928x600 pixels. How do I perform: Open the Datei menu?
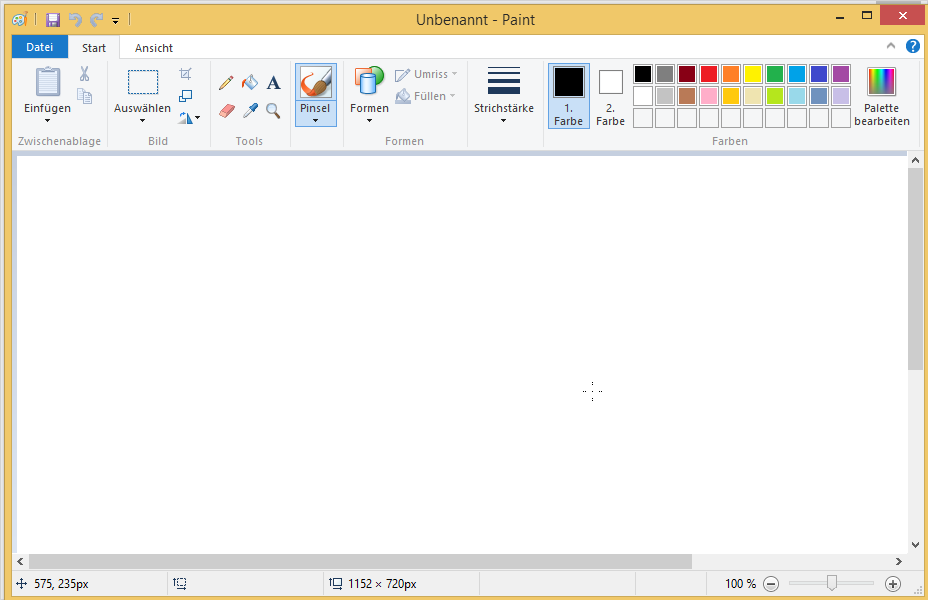(x=40, y=47)
